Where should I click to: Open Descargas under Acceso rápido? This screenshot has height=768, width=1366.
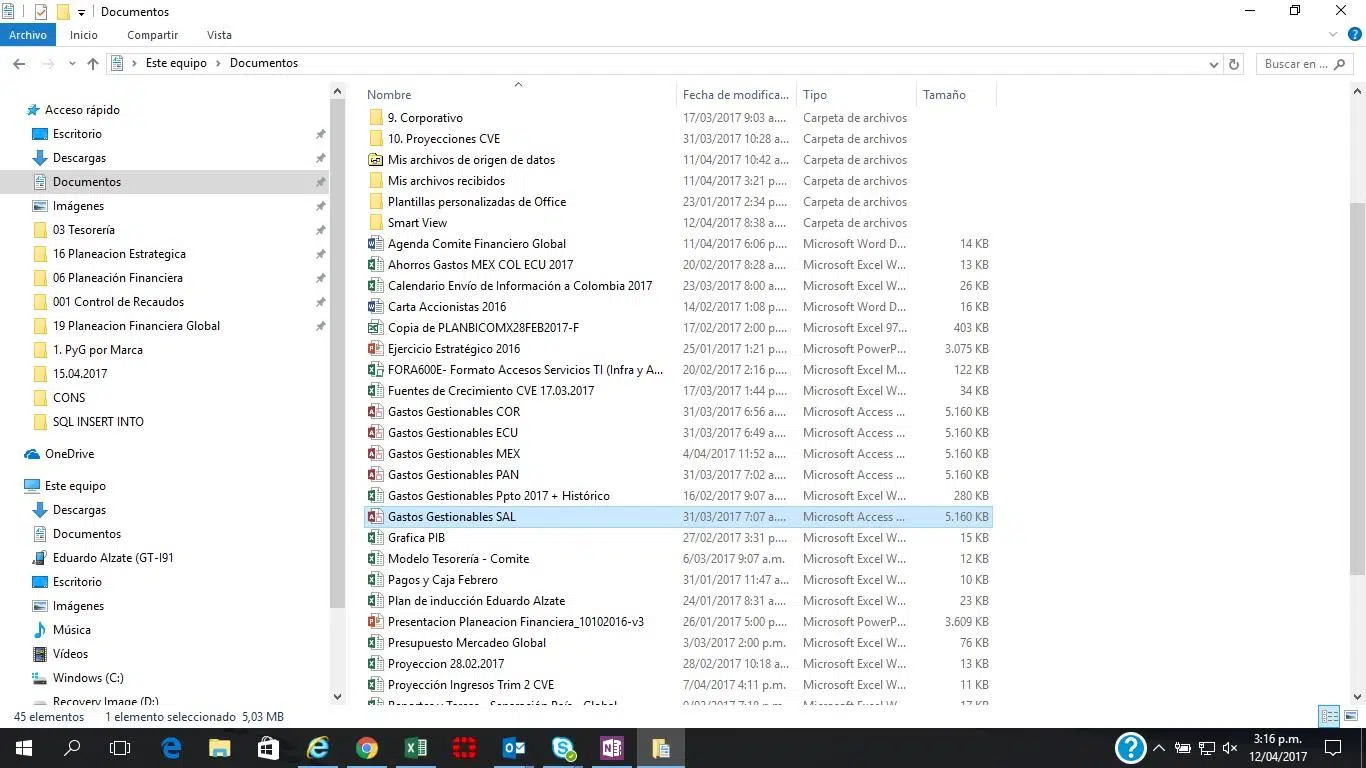(79, 158)
